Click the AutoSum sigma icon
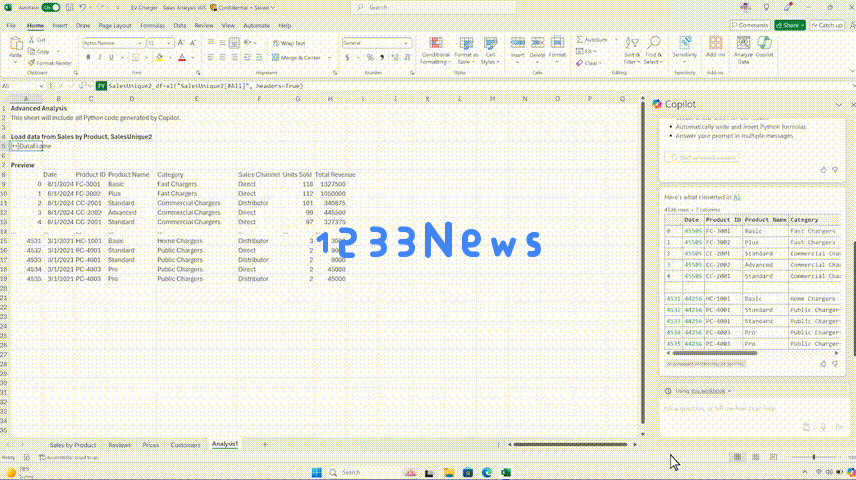The height and width of the screenshot is (480, 856). (x=579, y=39)
